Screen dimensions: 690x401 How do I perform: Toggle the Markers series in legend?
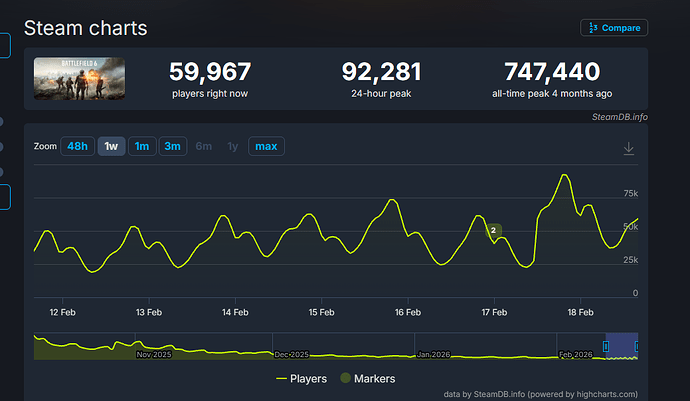tap(368, 379)
